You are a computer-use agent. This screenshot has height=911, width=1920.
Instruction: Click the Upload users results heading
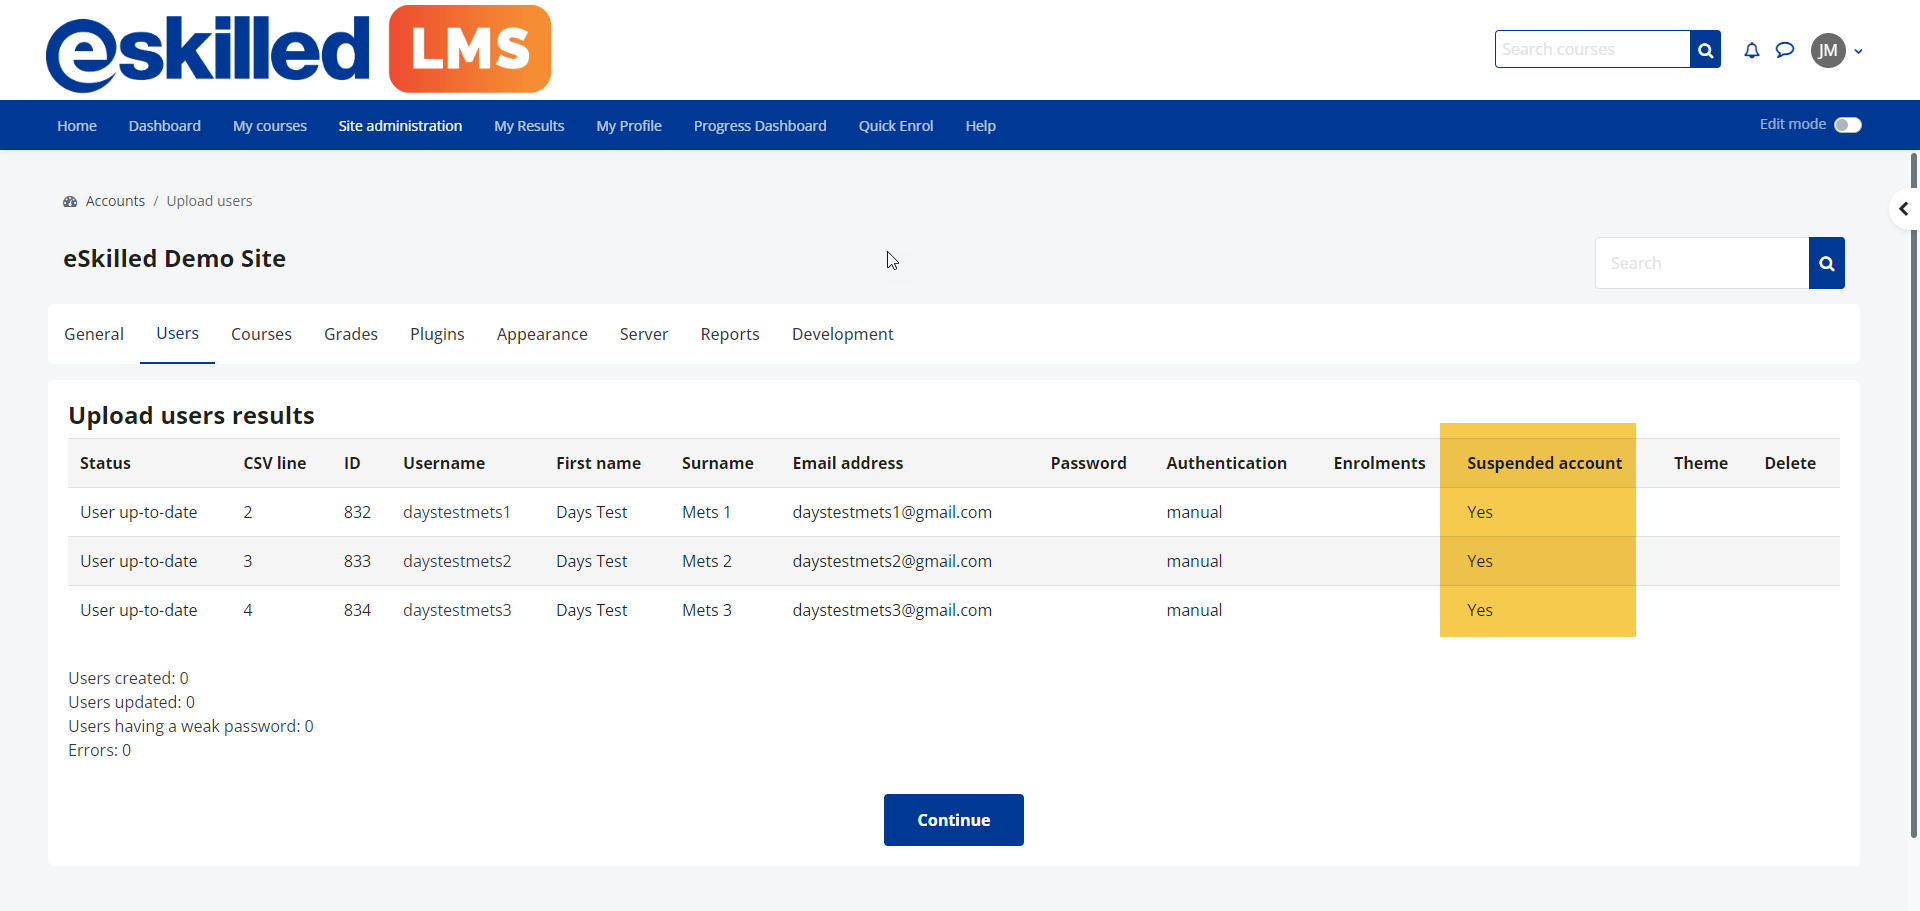click(191, 416)
